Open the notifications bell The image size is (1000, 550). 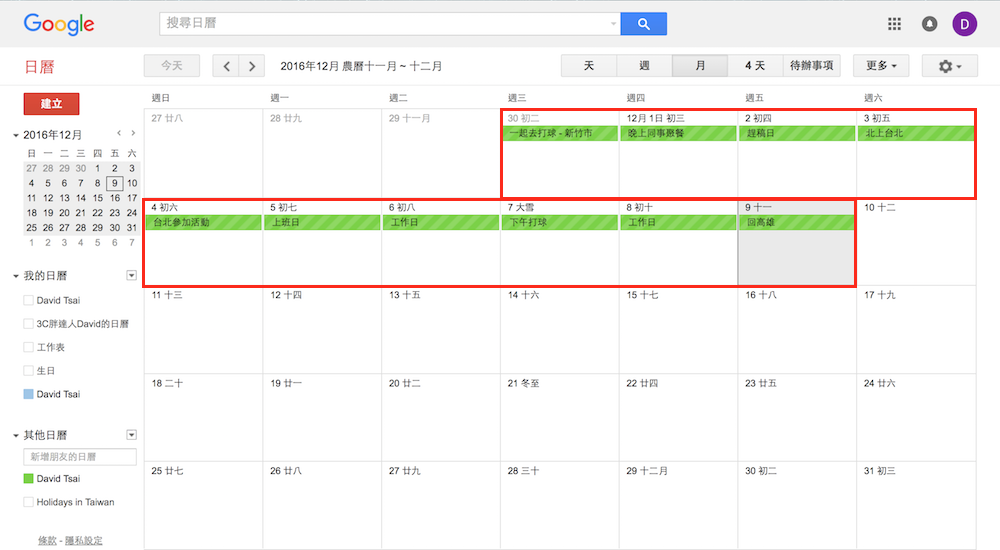coord(929,24)
